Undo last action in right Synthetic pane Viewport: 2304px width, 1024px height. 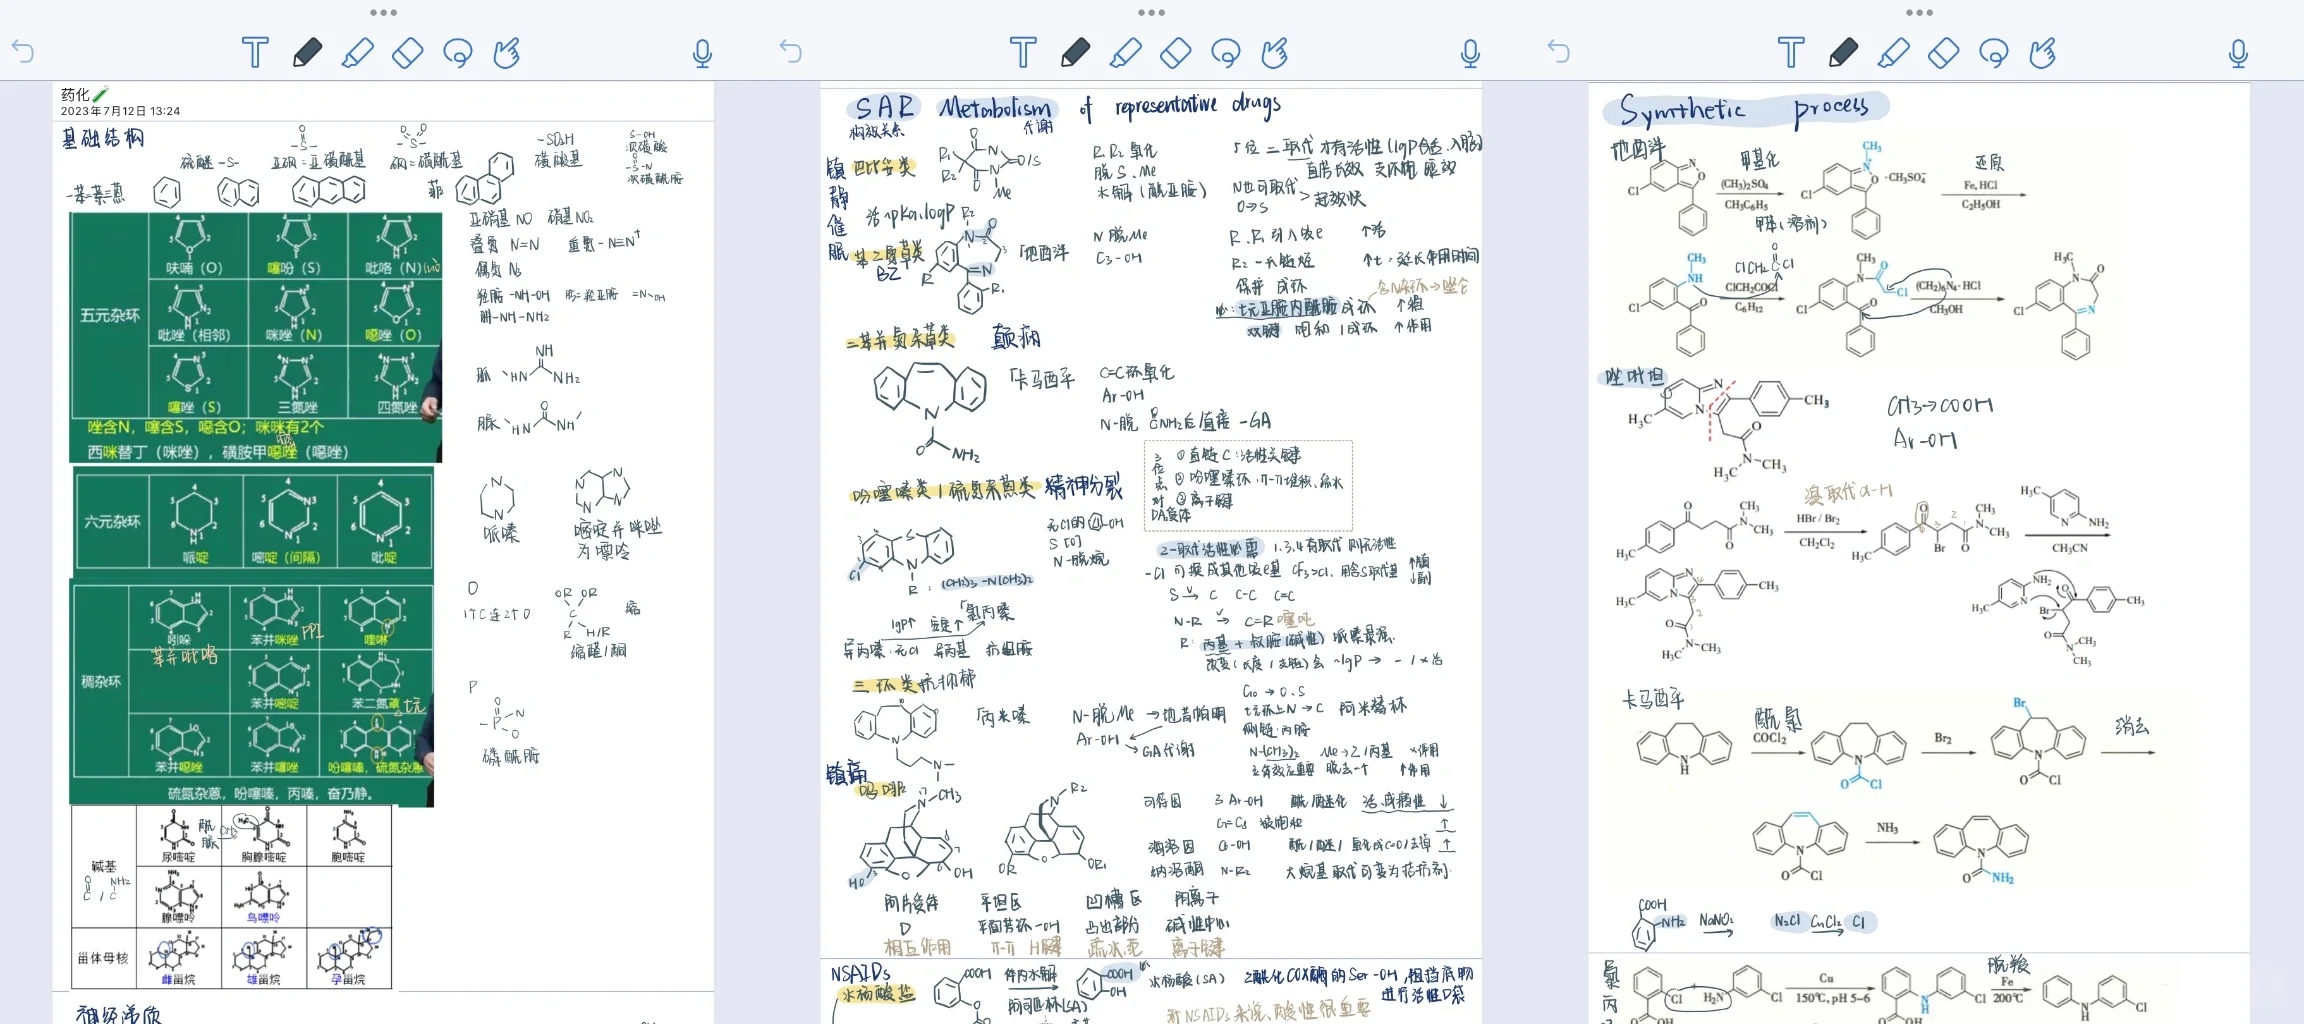(1559, 52)
